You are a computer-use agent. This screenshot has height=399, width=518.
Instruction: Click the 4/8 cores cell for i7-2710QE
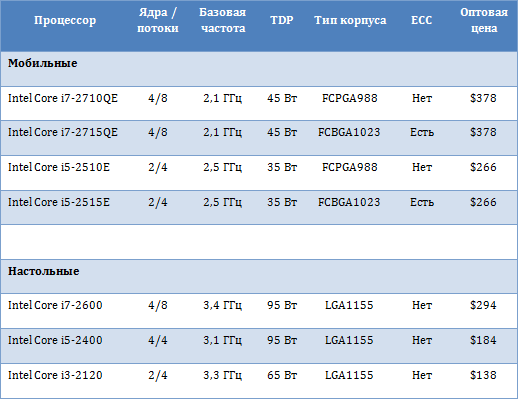tap(158, 98)
